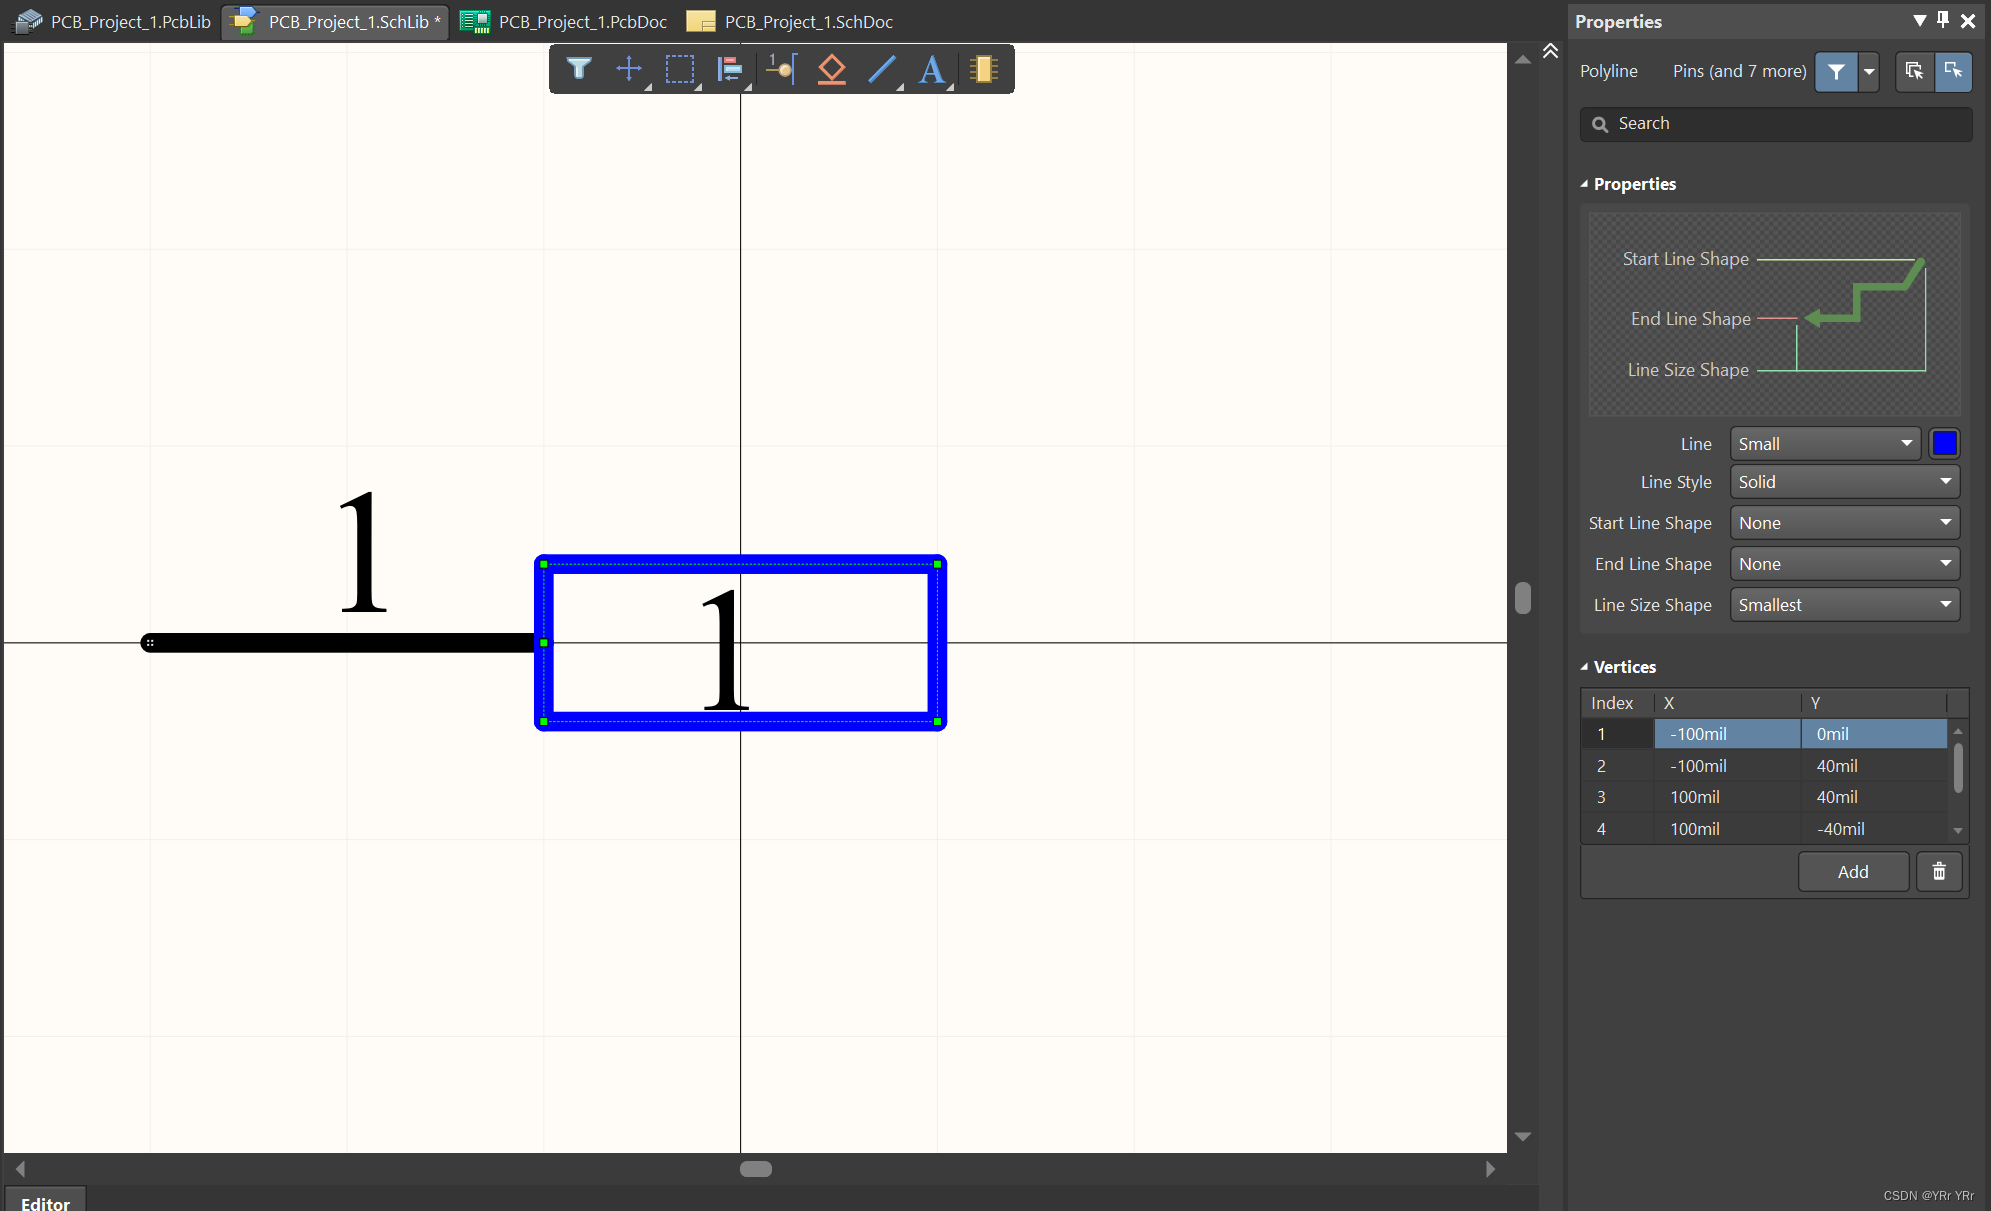This screenshot has height=1211, width=1991.
Task: Click the Add Component Part icon
Action: (x=984, y=69)
